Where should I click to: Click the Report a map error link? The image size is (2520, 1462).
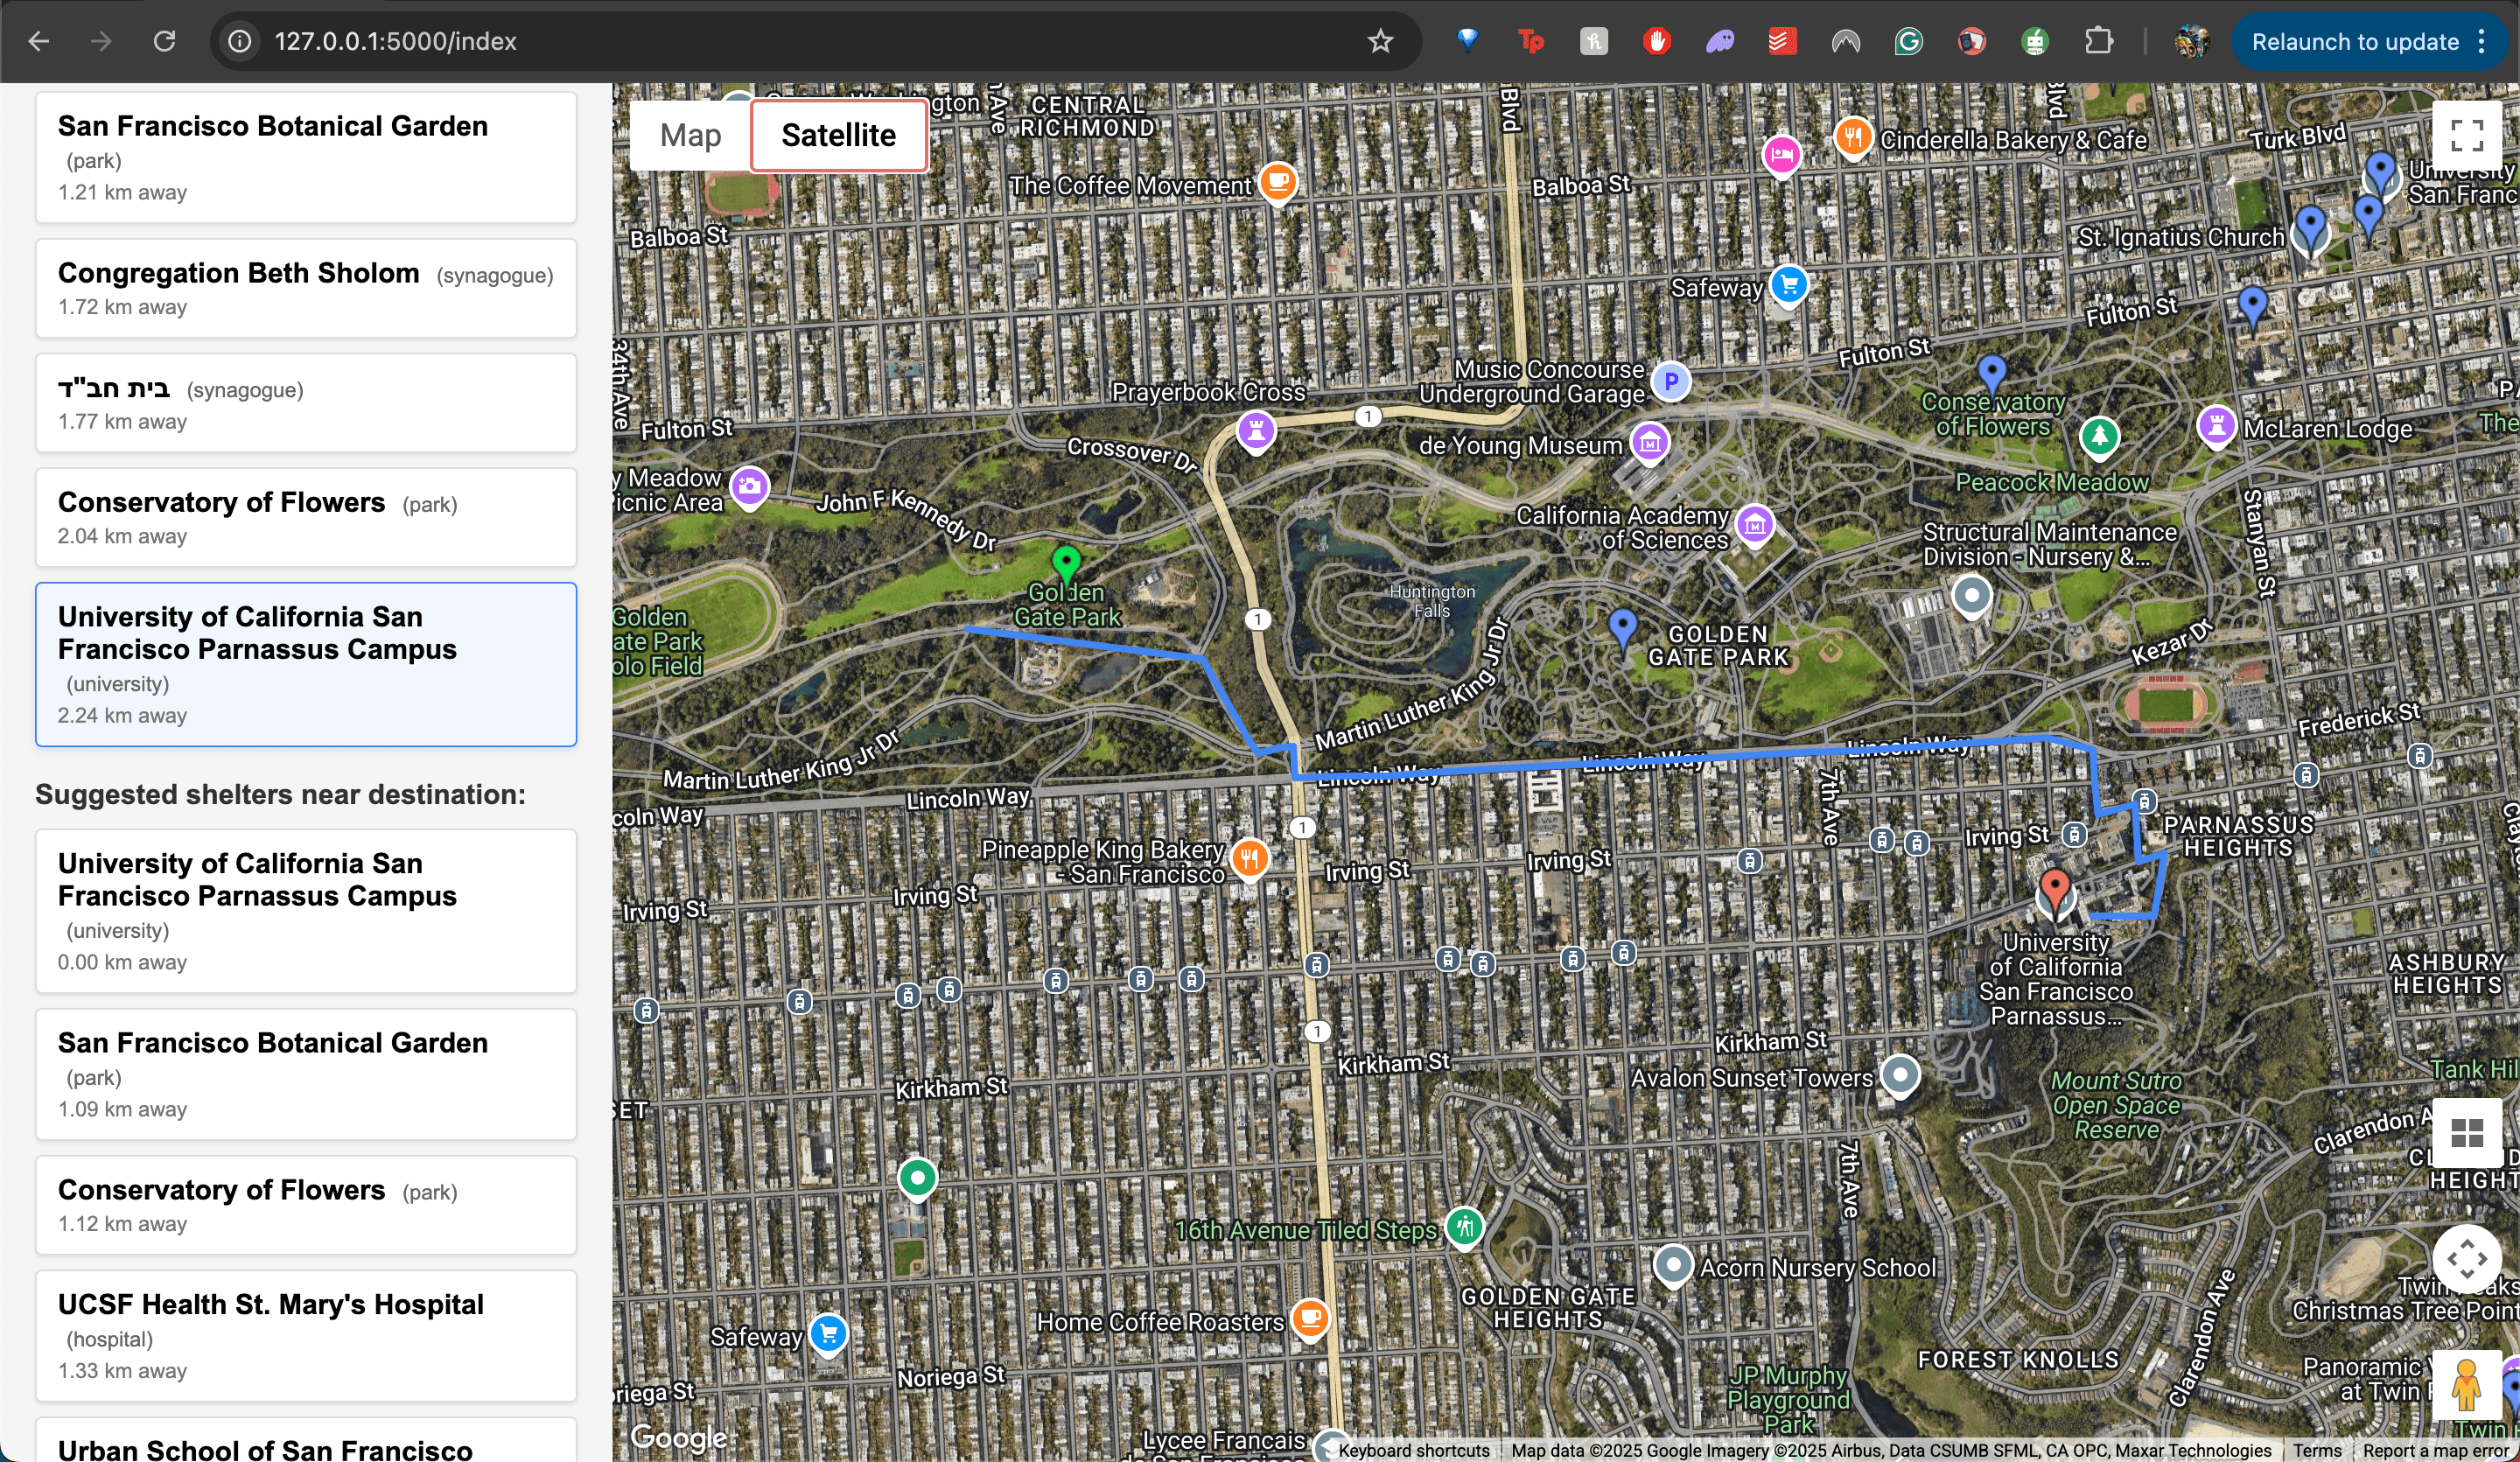[2436, 1450]
